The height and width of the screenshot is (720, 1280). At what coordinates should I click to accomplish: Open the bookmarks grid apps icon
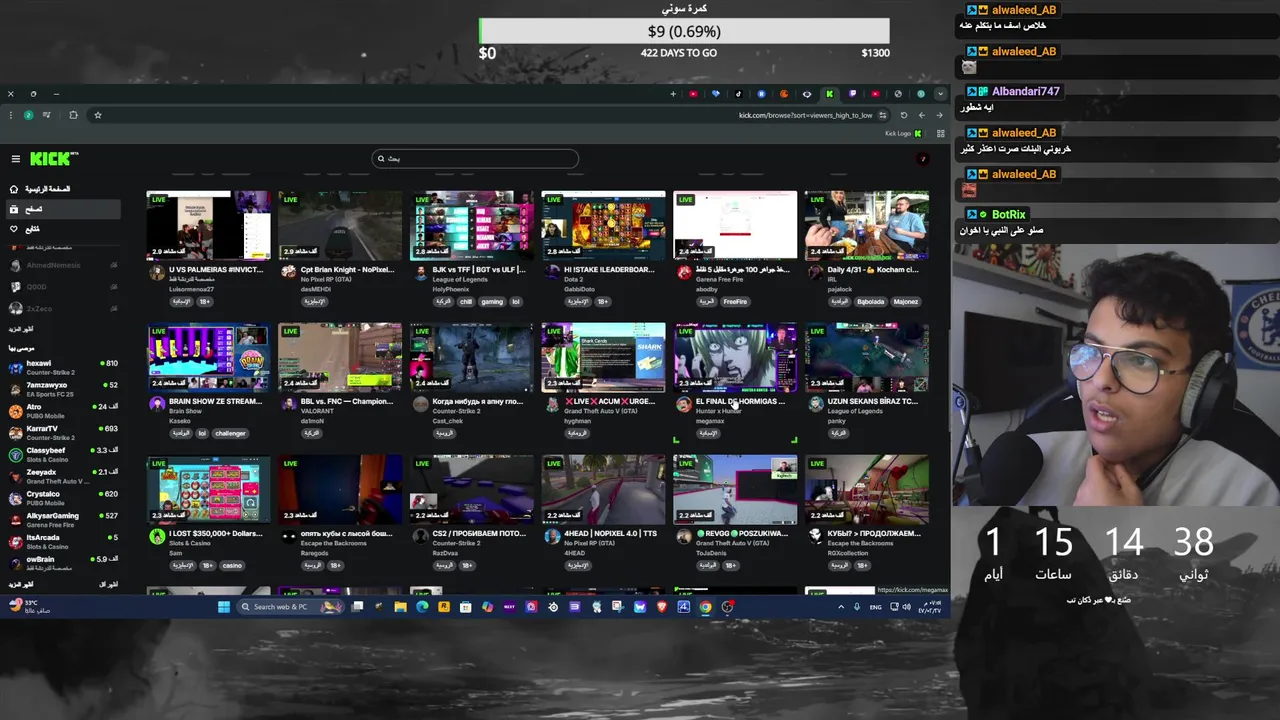point(941,133)
